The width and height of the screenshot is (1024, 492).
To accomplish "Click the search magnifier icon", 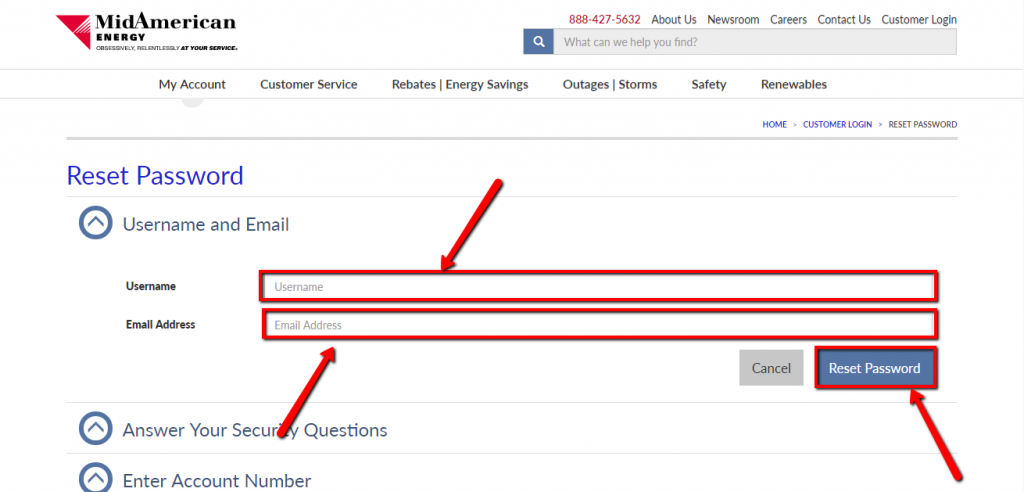I will pyautogui.click(x=539, y=42).
